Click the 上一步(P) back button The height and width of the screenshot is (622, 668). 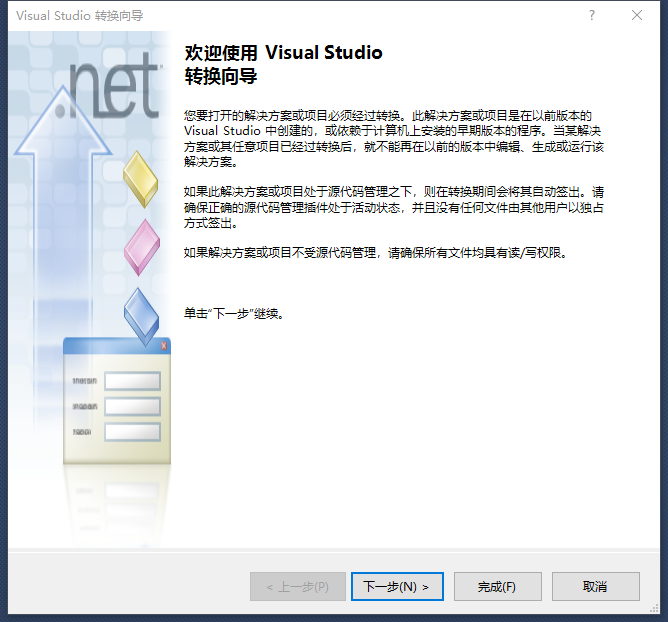pyautogui.click(x=297, y=587)
